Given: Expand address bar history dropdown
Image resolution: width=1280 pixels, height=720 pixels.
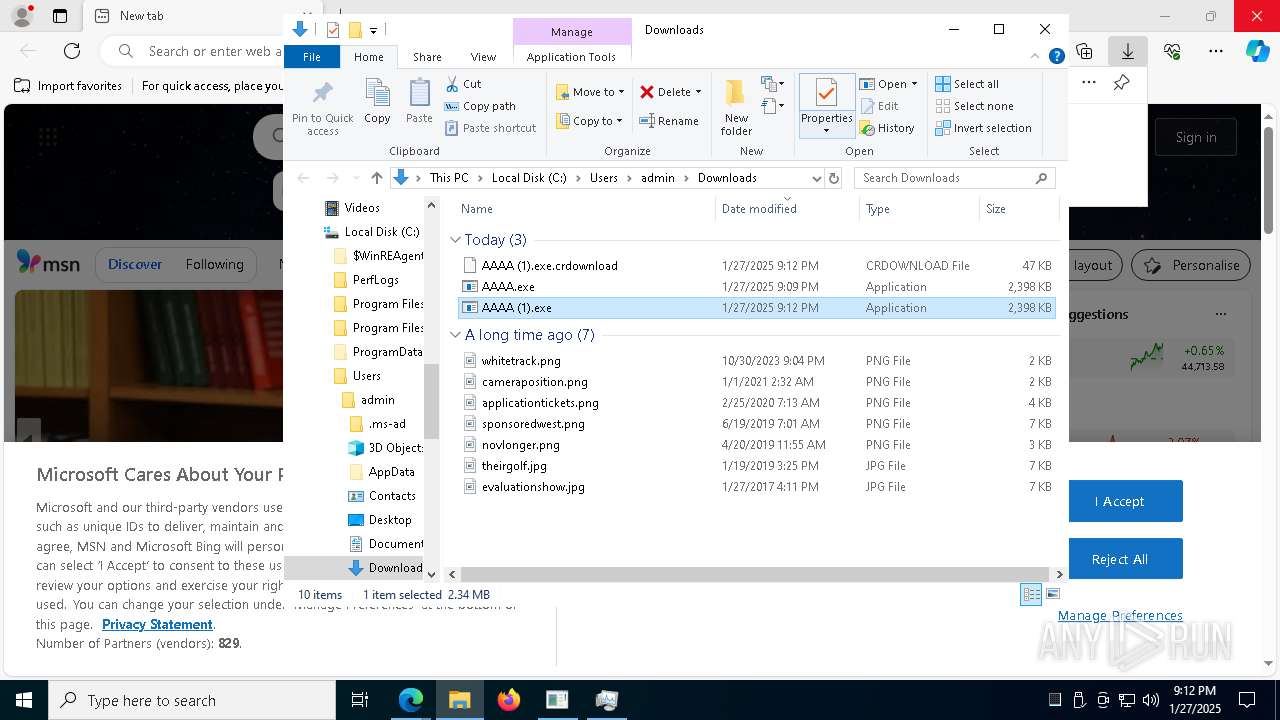Looking at the screenshot, I should pos(816,178).
